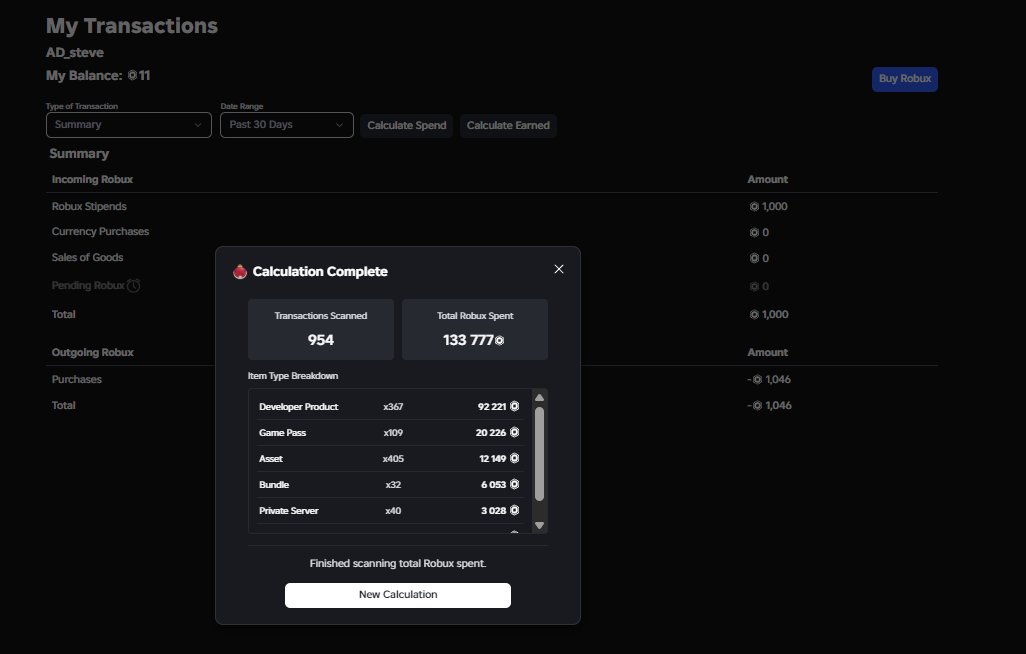Select the Game Pass breakdown row

(x=391, y=432)
